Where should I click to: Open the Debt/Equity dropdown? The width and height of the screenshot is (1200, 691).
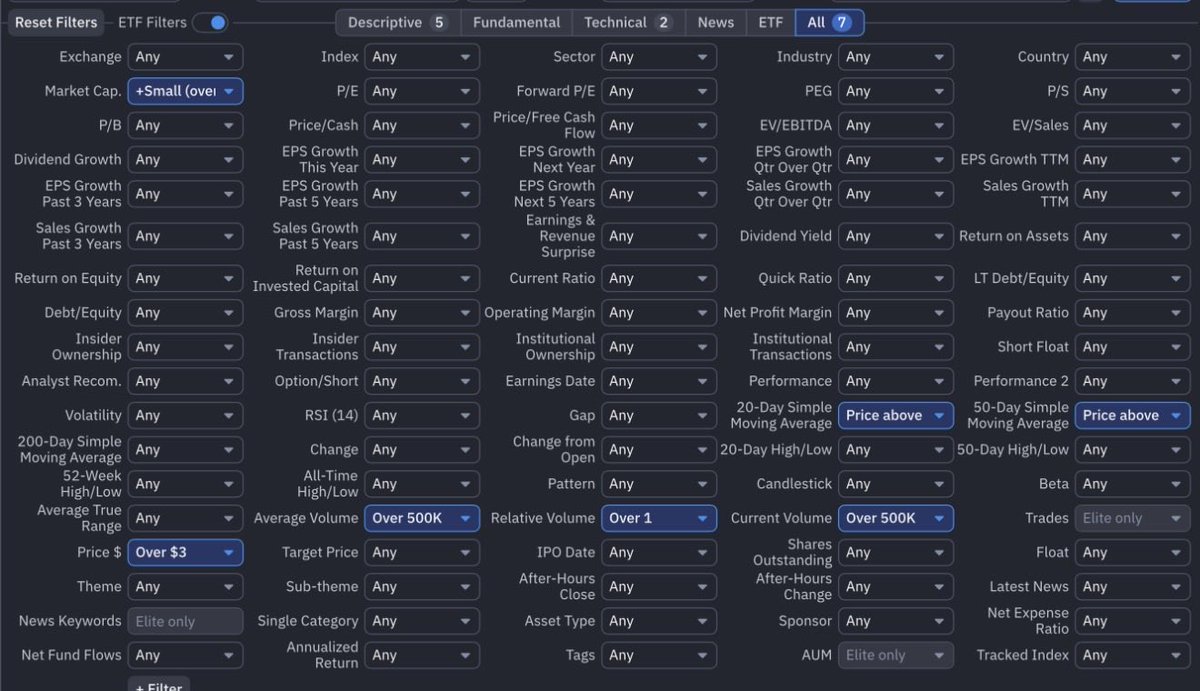coord(185,313)
